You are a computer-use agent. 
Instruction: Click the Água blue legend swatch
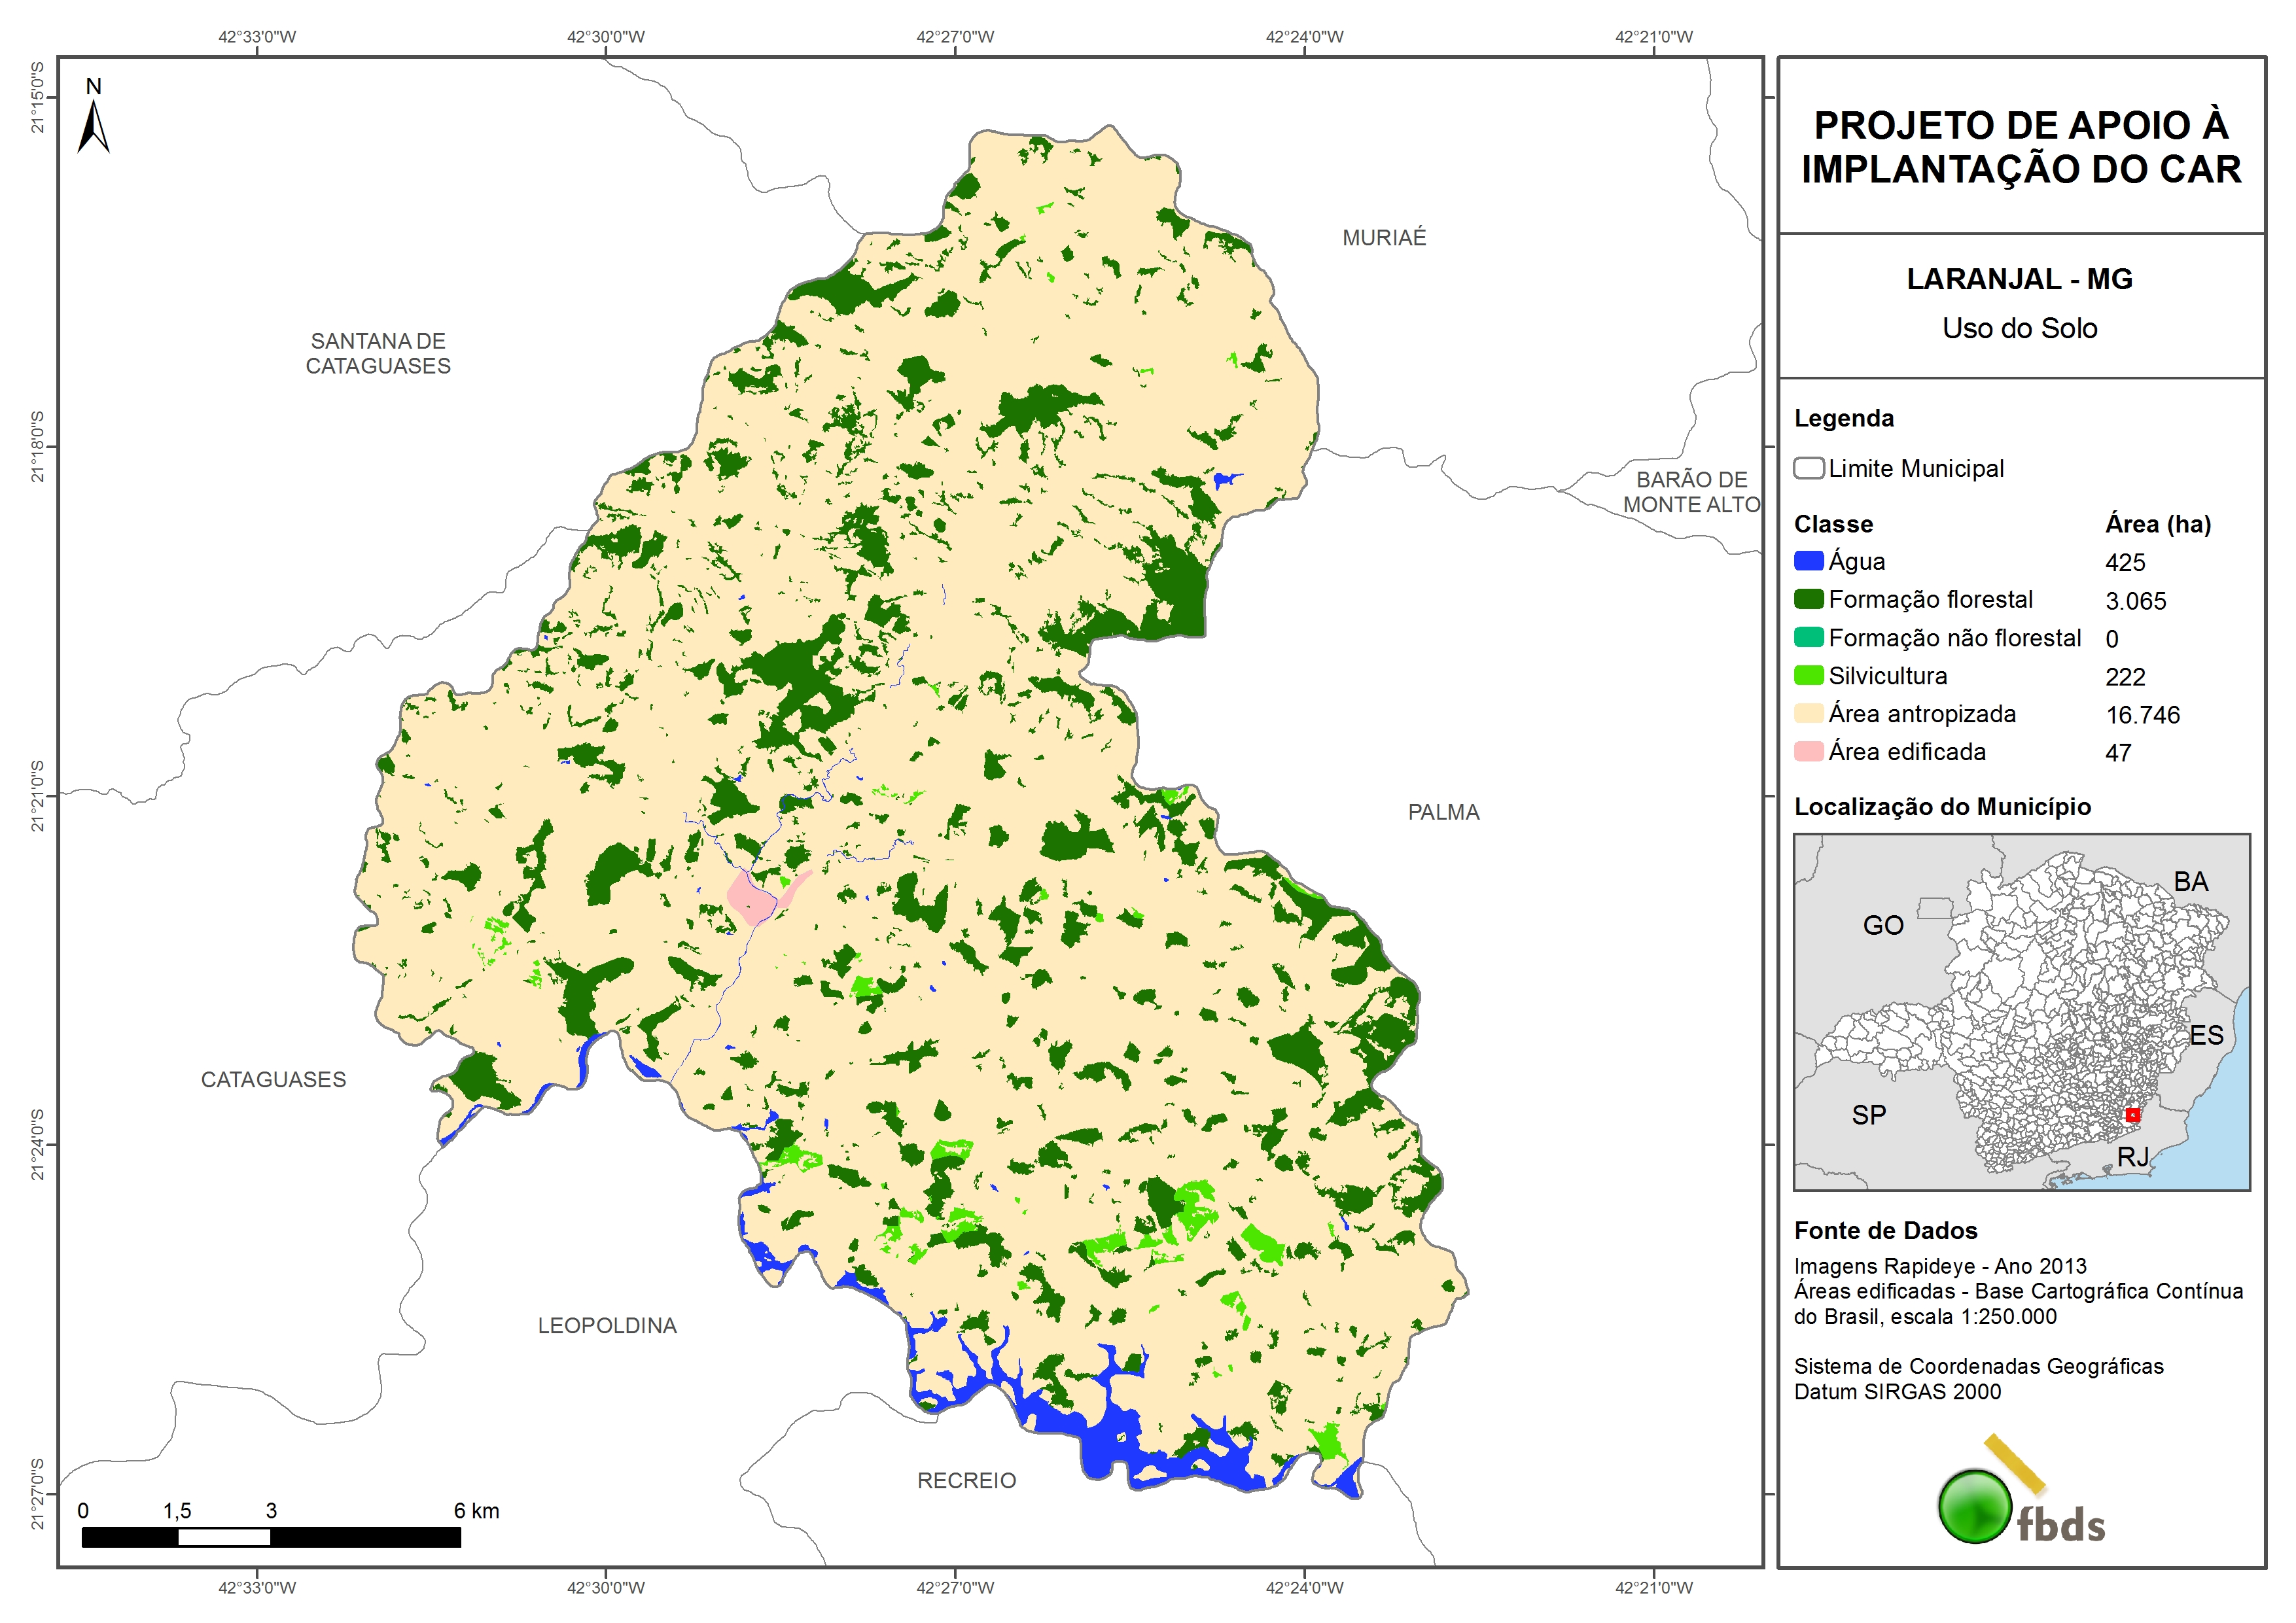1808,561
